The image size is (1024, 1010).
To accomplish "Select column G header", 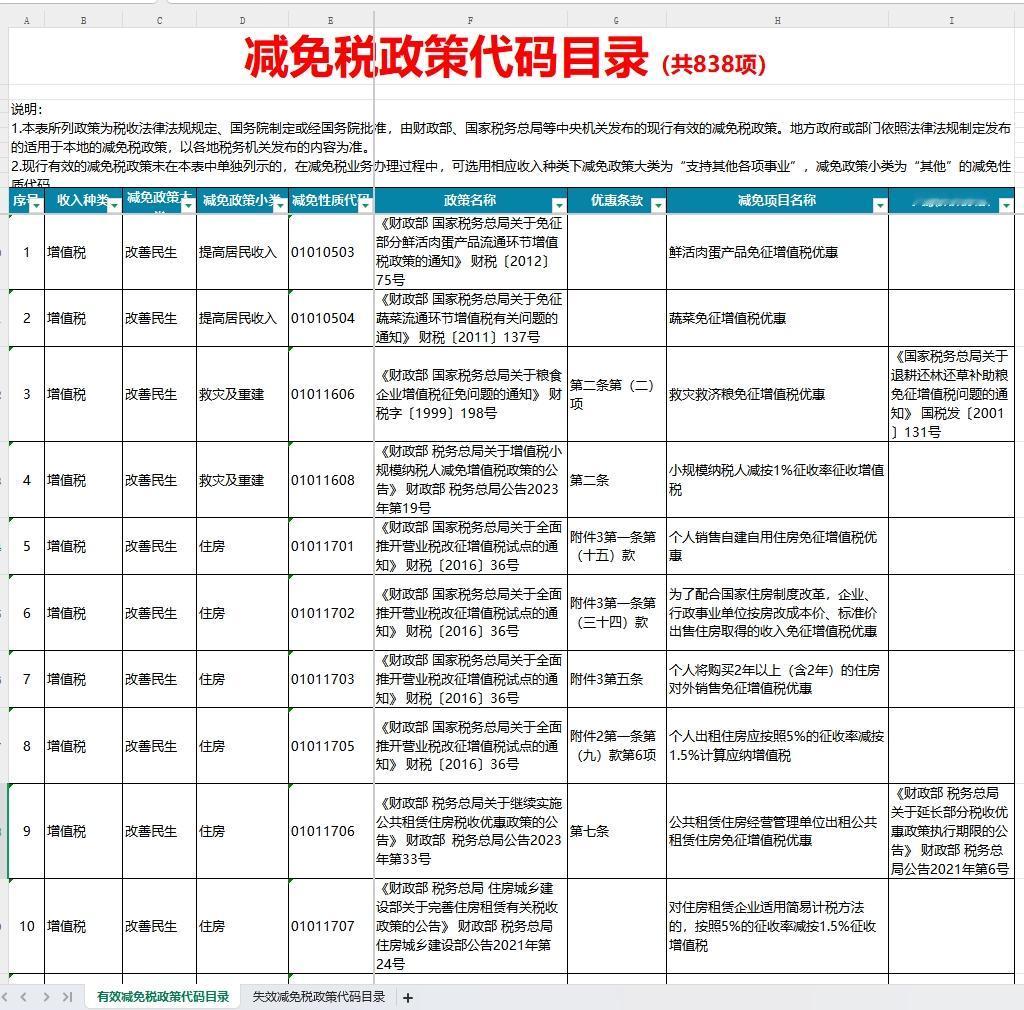I will tap(616, 20).
